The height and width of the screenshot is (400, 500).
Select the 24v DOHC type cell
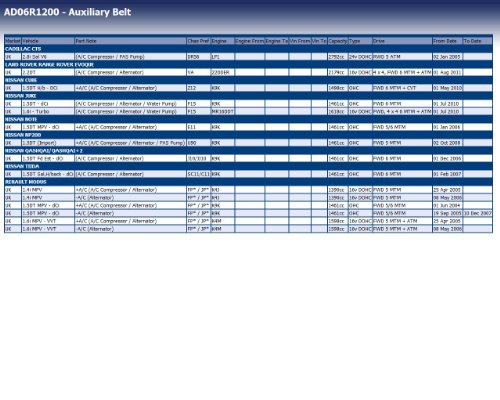[360, 57]
